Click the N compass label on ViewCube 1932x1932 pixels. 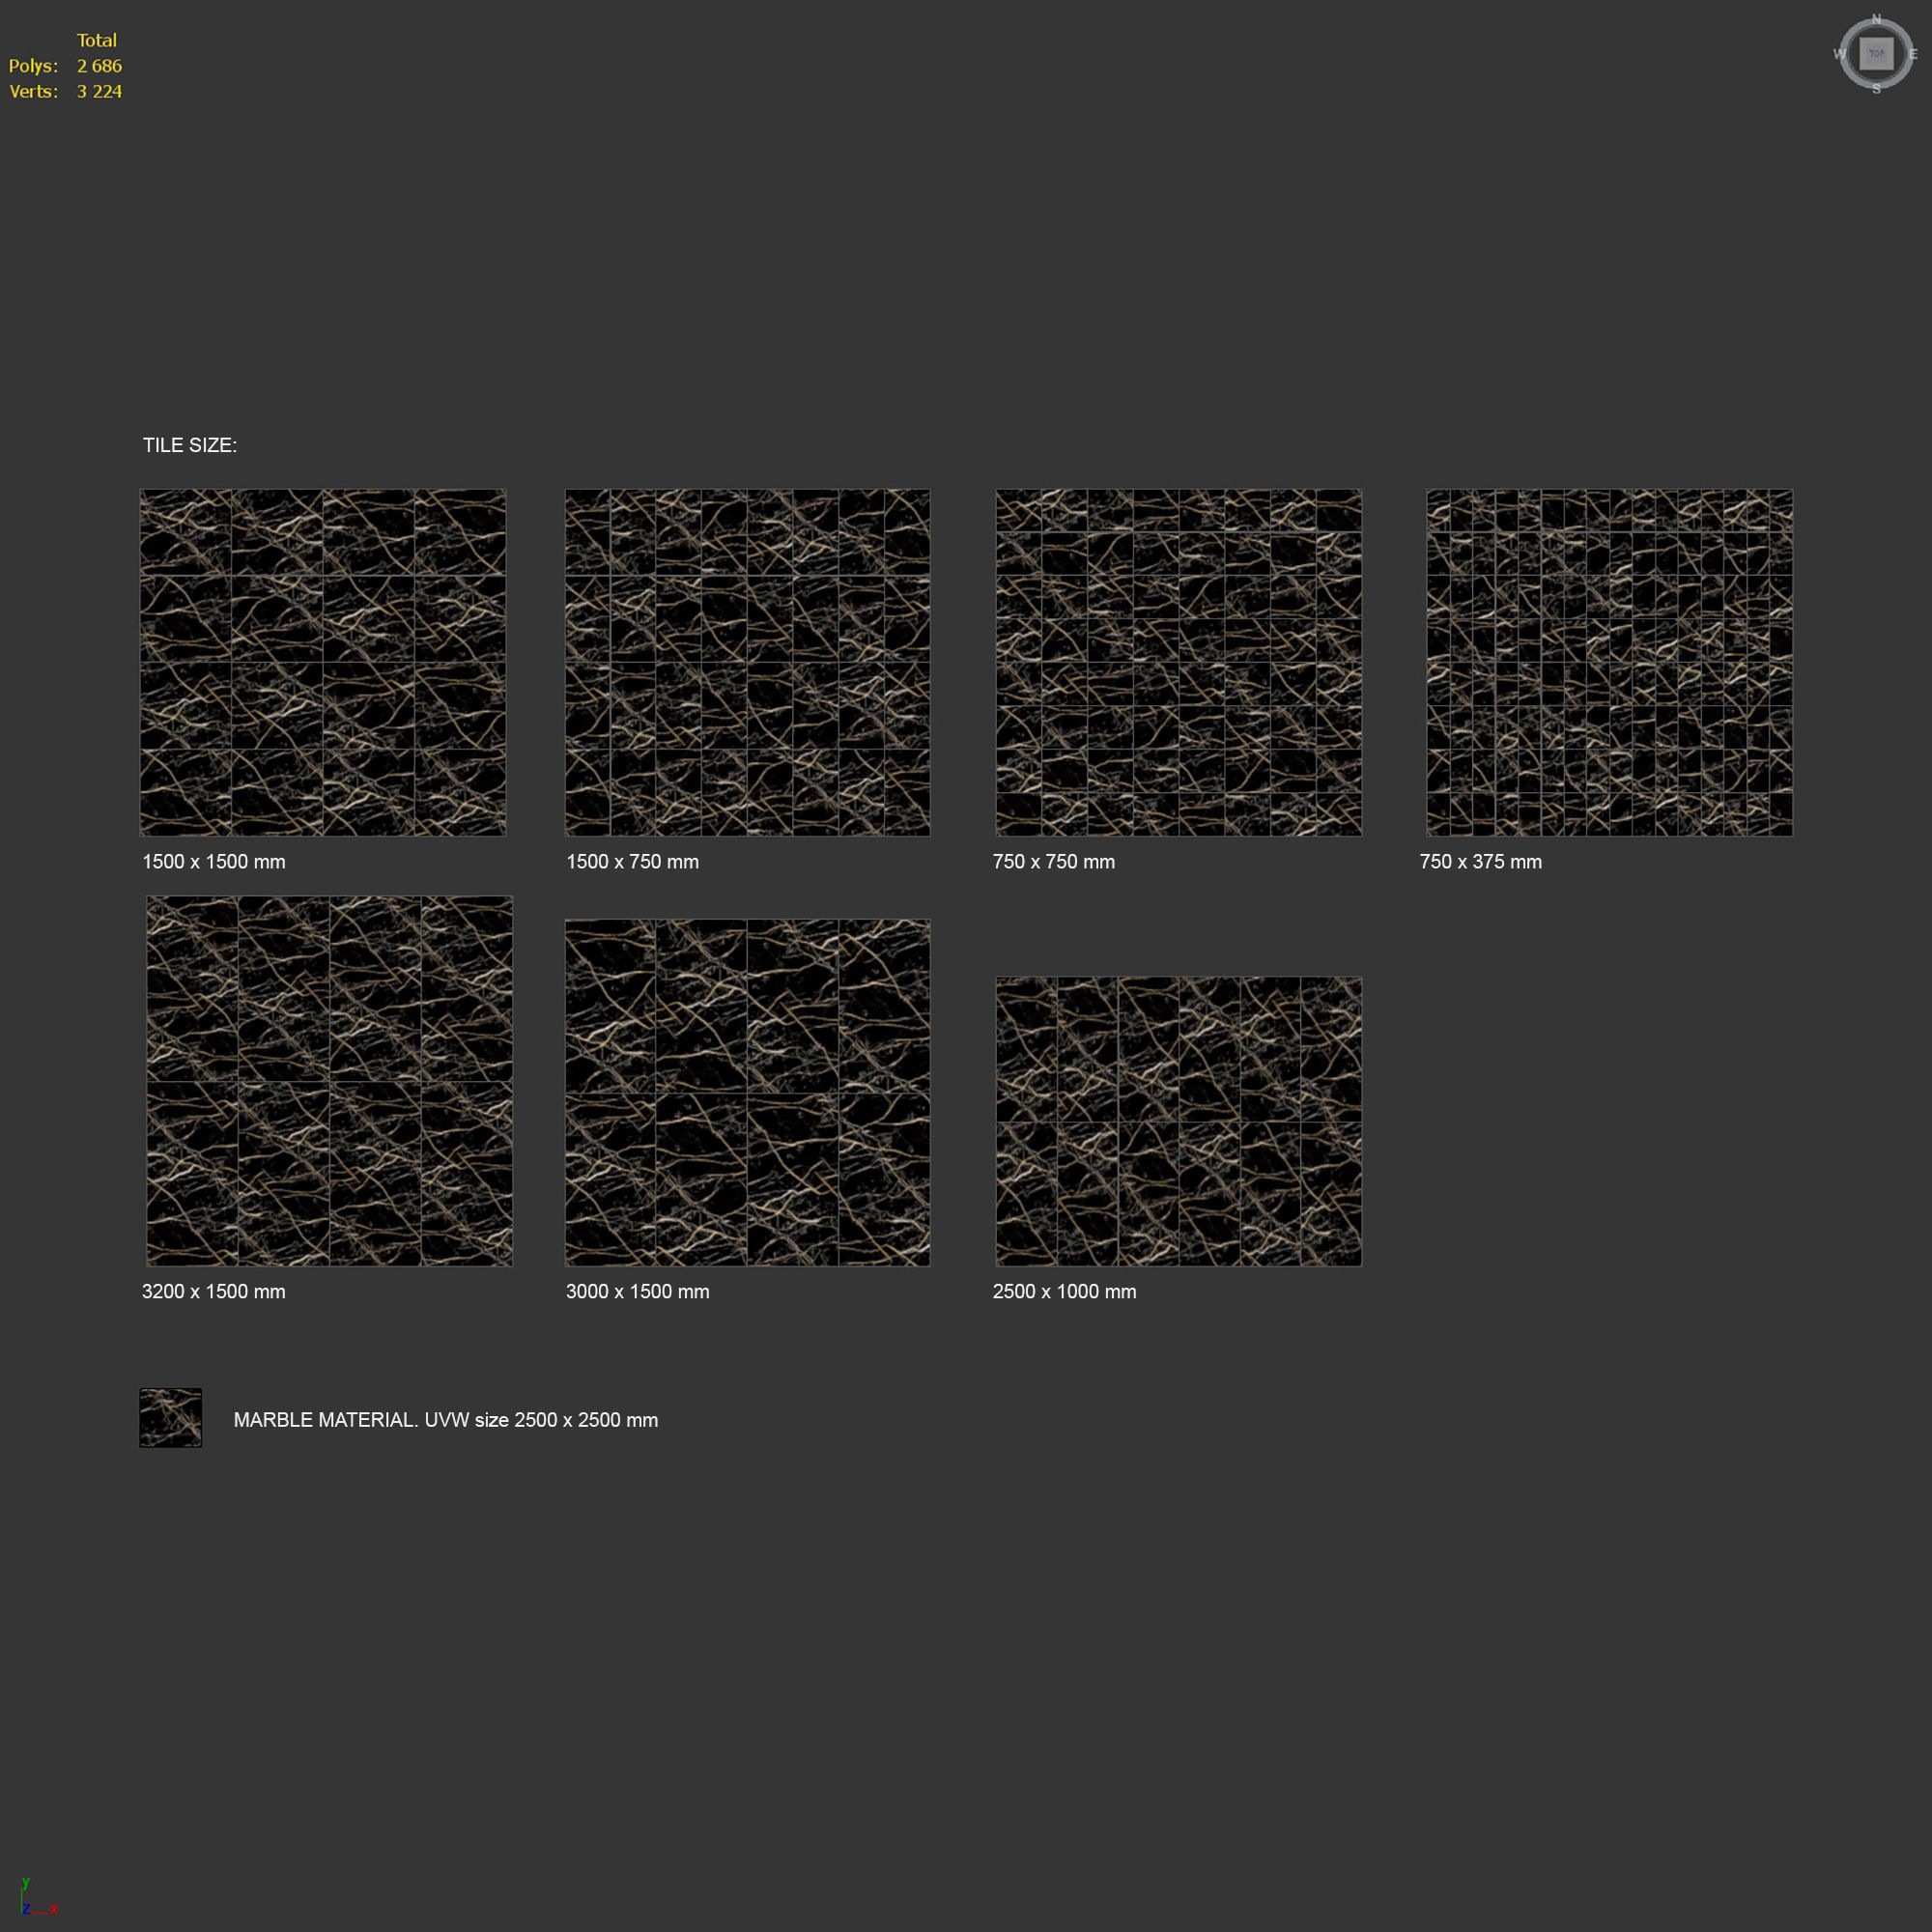coord(1876,20)
